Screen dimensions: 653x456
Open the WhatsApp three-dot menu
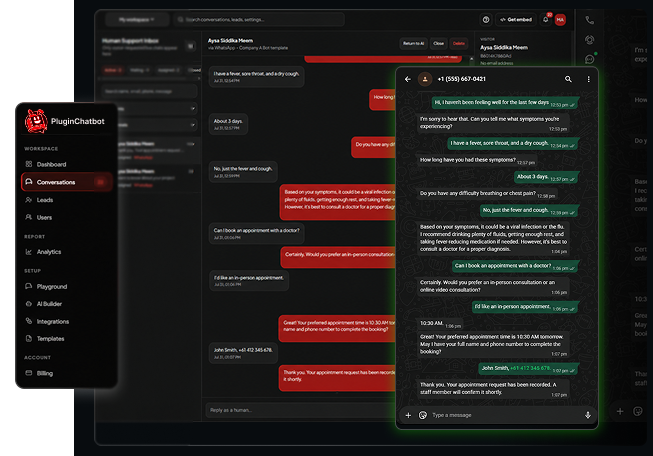coord(588,79)
